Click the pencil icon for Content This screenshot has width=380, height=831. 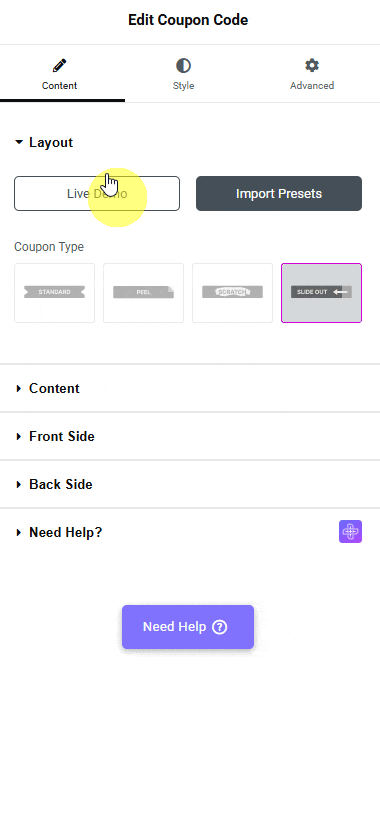point(59,66)
